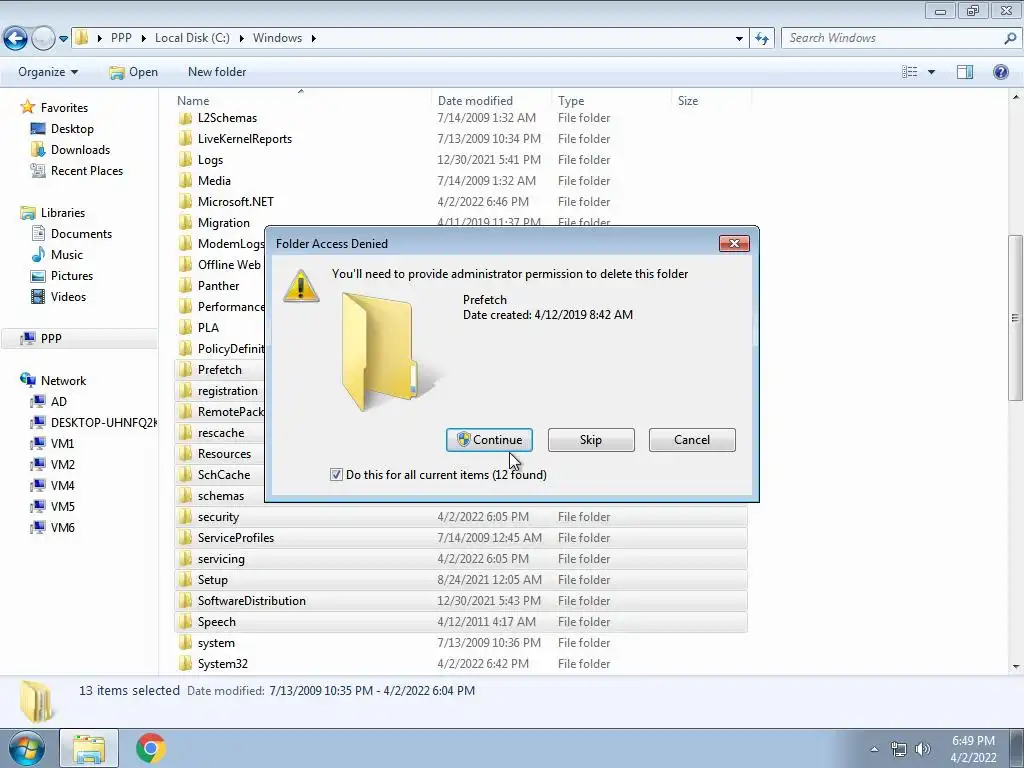Image resolution: width=1024 pixels, height=768 pixels.
Task: Toggle the preview pane icon
Action: click(x=965, y=72)
